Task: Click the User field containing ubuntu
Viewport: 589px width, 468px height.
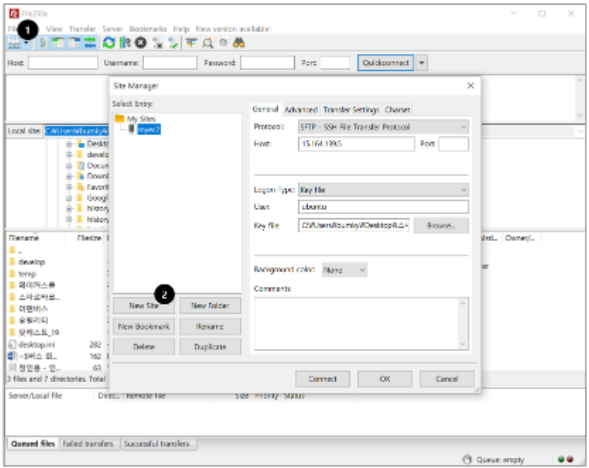Action: coord(383,207)
